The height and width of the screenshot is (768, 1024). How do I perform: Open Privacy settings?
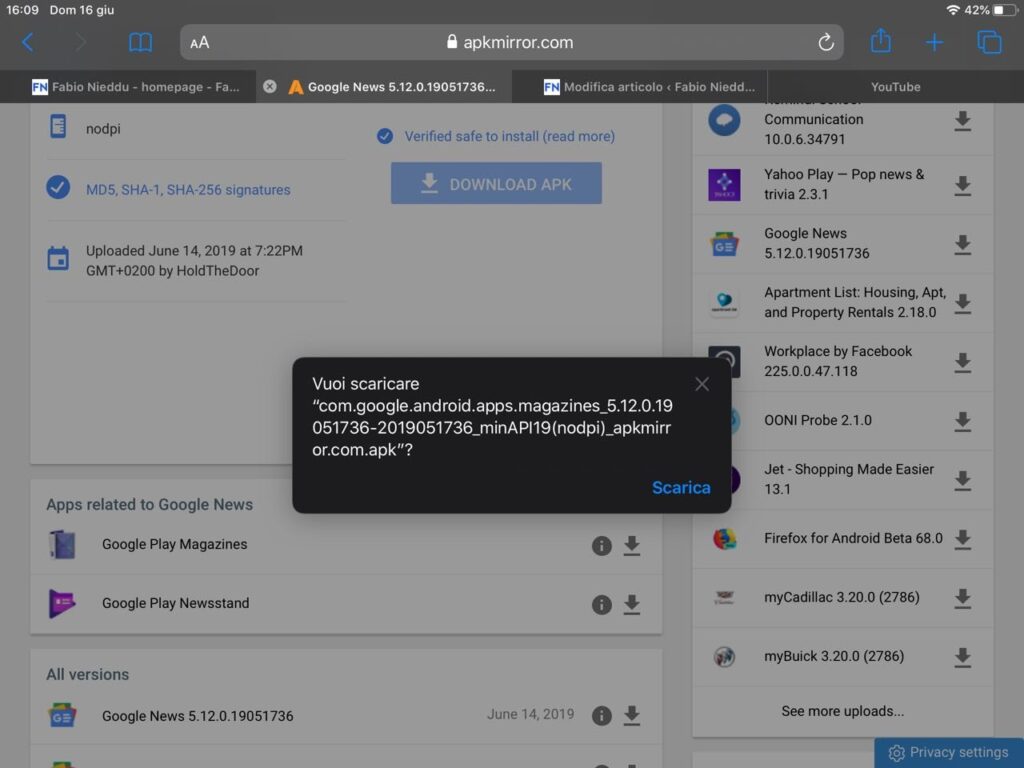point(949,752)
